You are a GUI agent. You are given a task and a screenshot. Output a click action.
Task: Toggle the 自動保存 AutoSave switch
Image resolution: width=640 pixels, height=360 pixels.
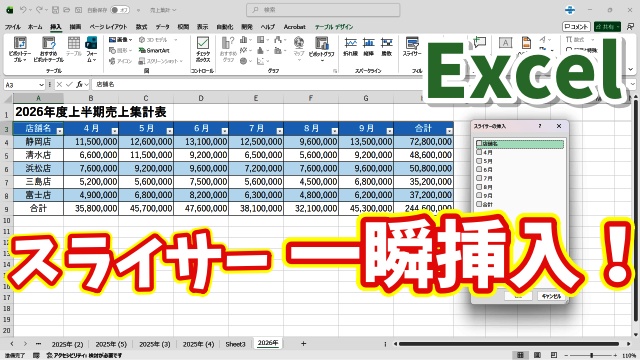tap(120, 10)
